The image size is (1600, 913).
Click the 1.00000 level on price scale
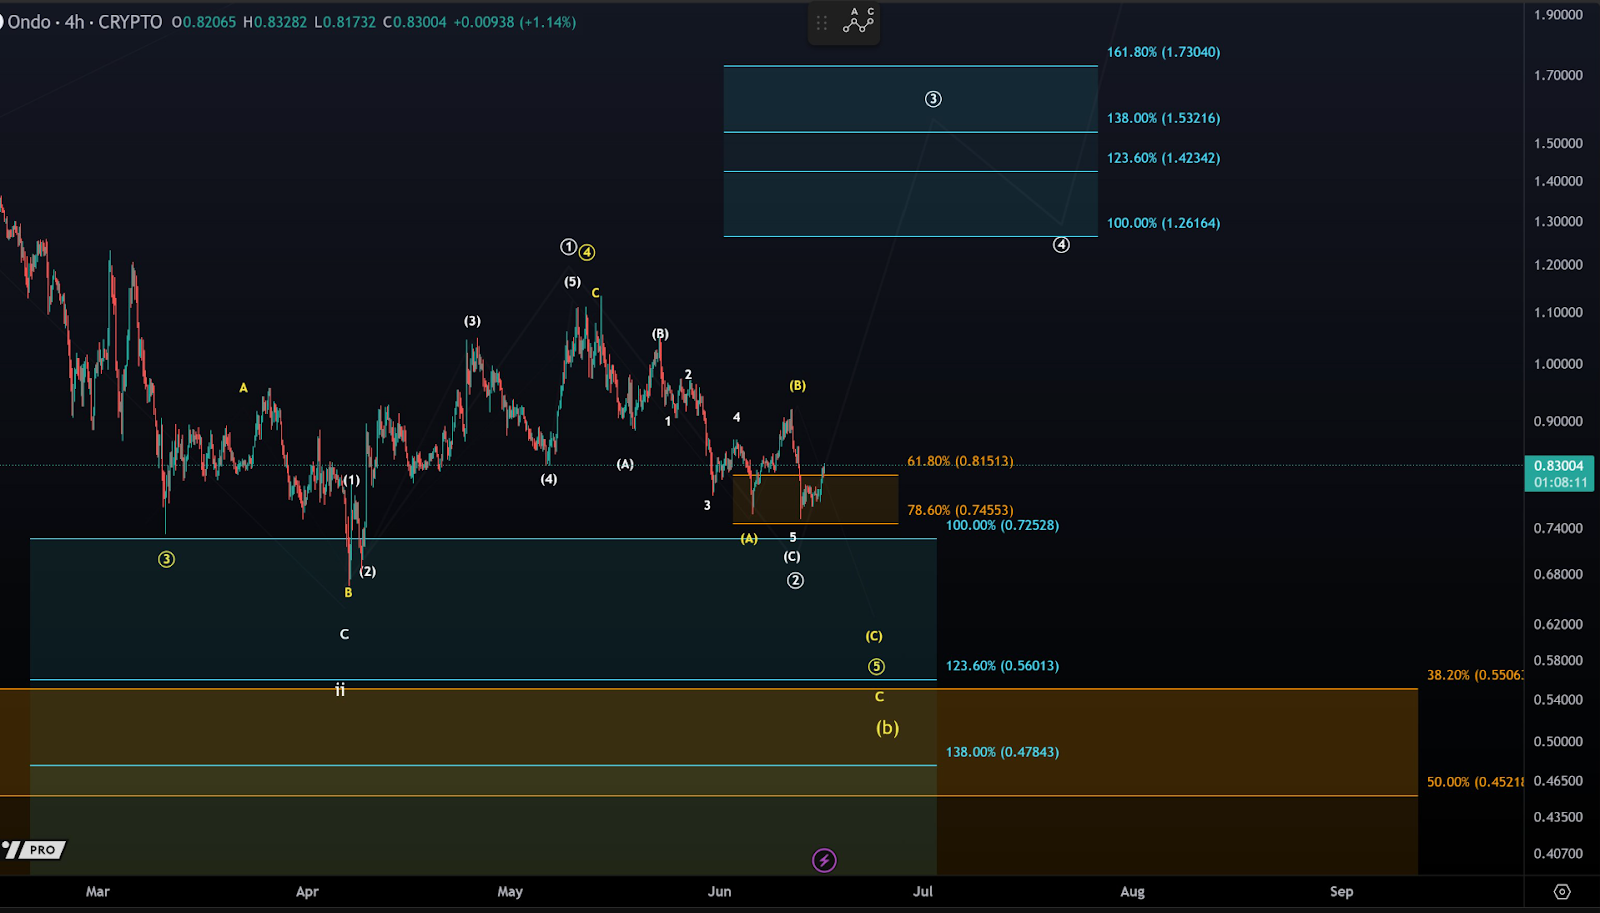[1558, 364]
